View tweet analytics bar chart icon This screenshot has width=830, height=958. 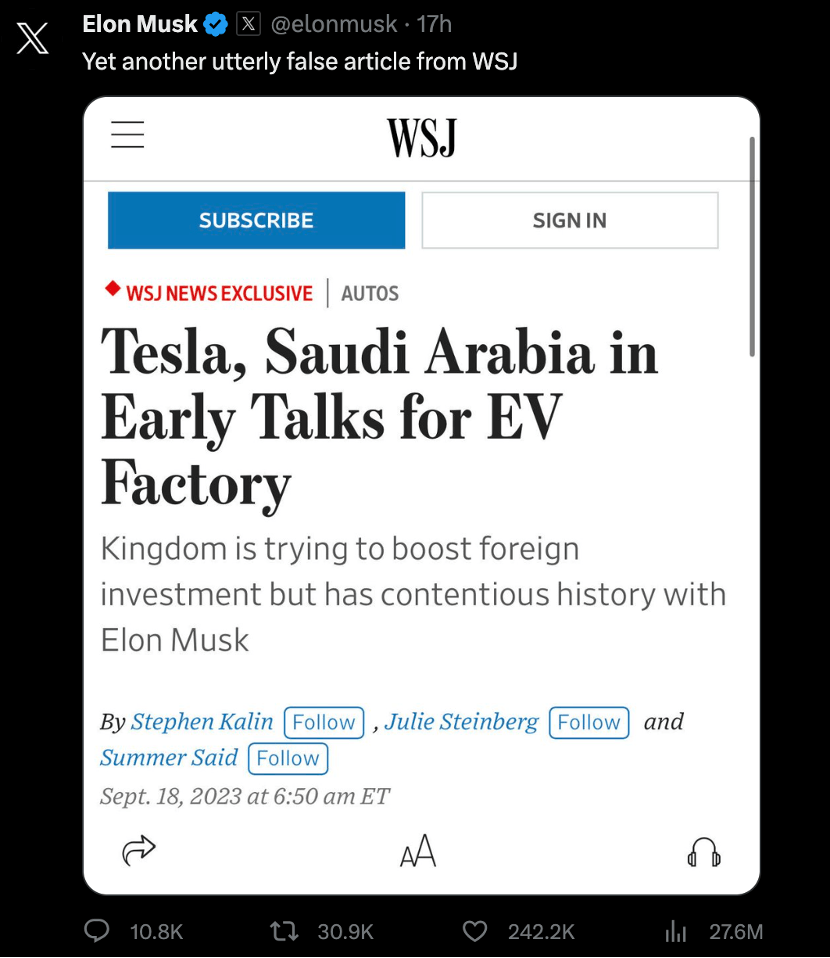675,931
